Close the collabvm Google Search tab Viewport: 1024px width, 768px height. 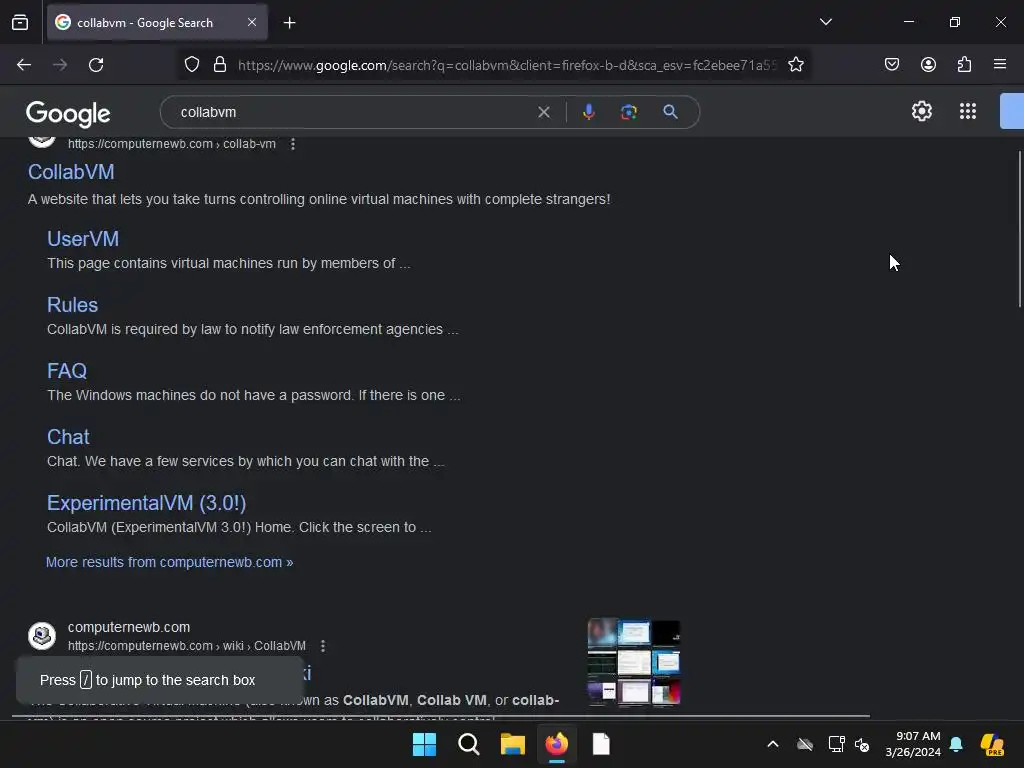tap(251, 22)
